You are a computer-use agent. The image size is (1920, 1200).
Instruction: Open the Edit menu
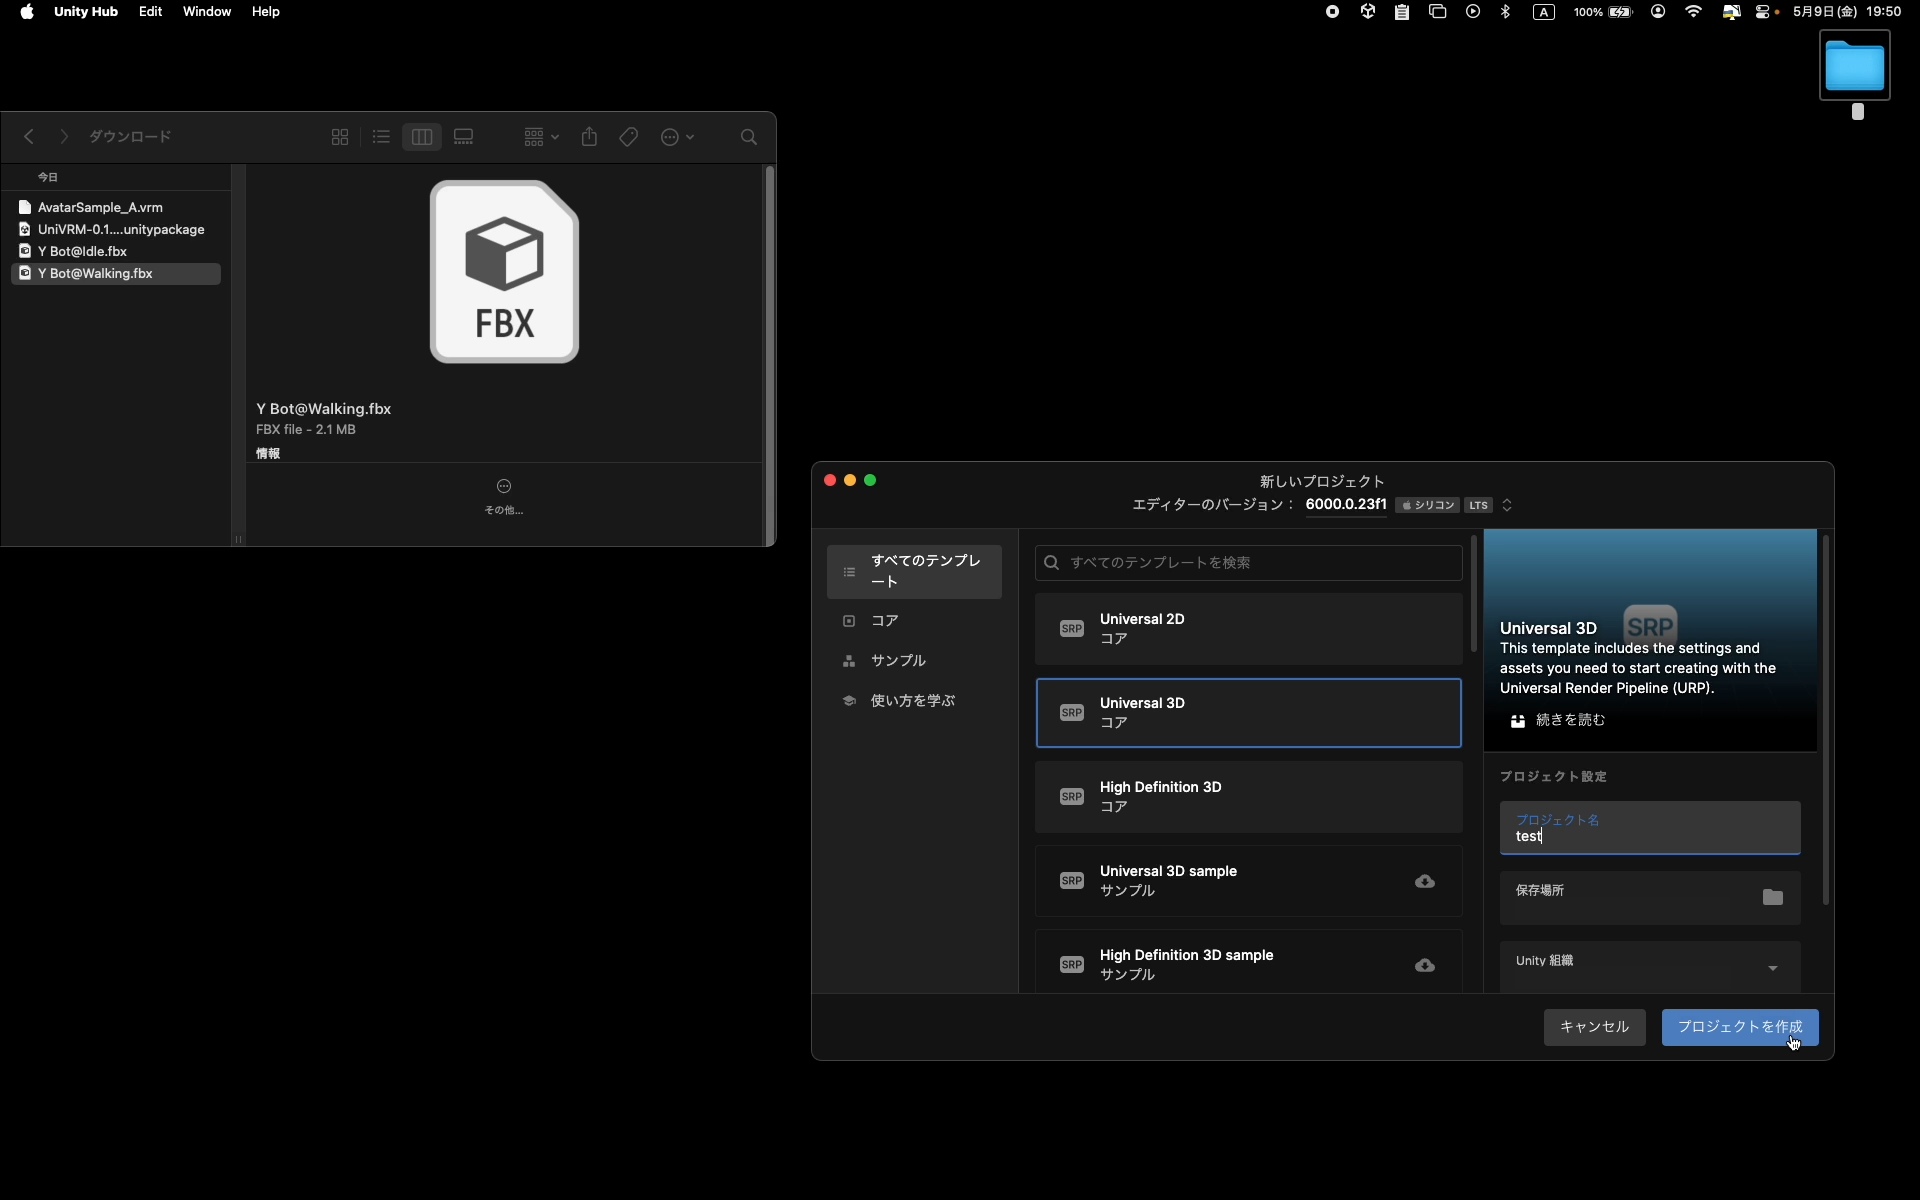point(150,12)
